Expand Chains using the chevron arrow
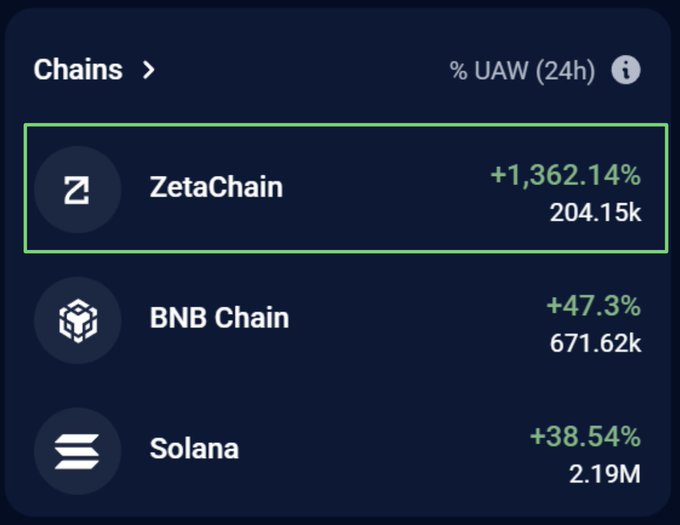The image size is (680, 525). [x=148, y=70]
